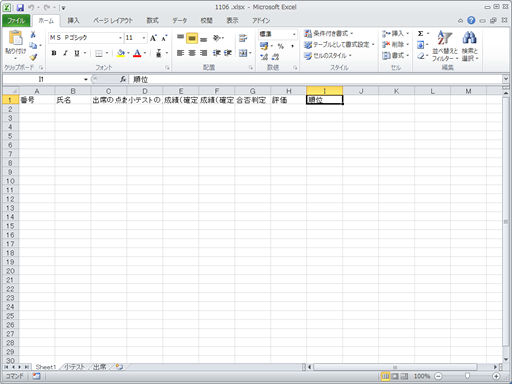Screen dimensions: 512x384
Task: Insert a new worksheet tab icon
Action: [119, 367]
